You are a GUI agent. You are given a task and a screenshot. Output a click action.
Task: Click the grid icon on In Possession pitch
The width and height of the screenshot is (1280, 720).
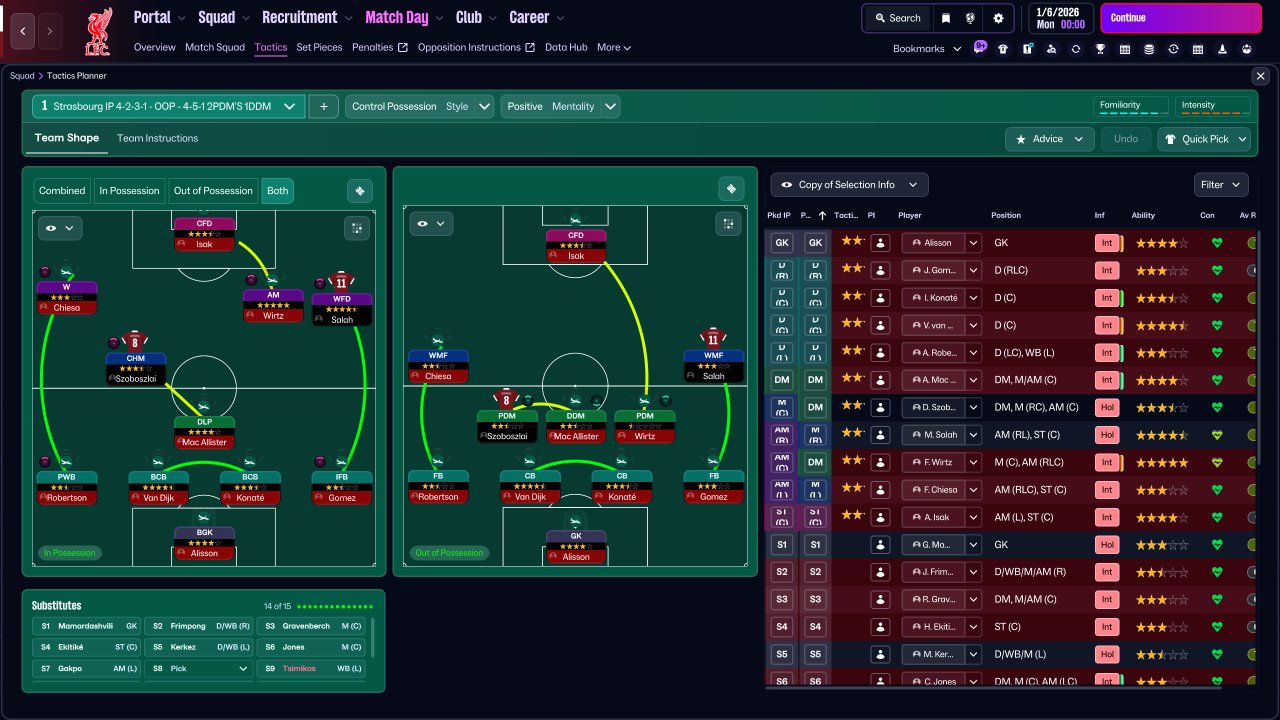357,228
